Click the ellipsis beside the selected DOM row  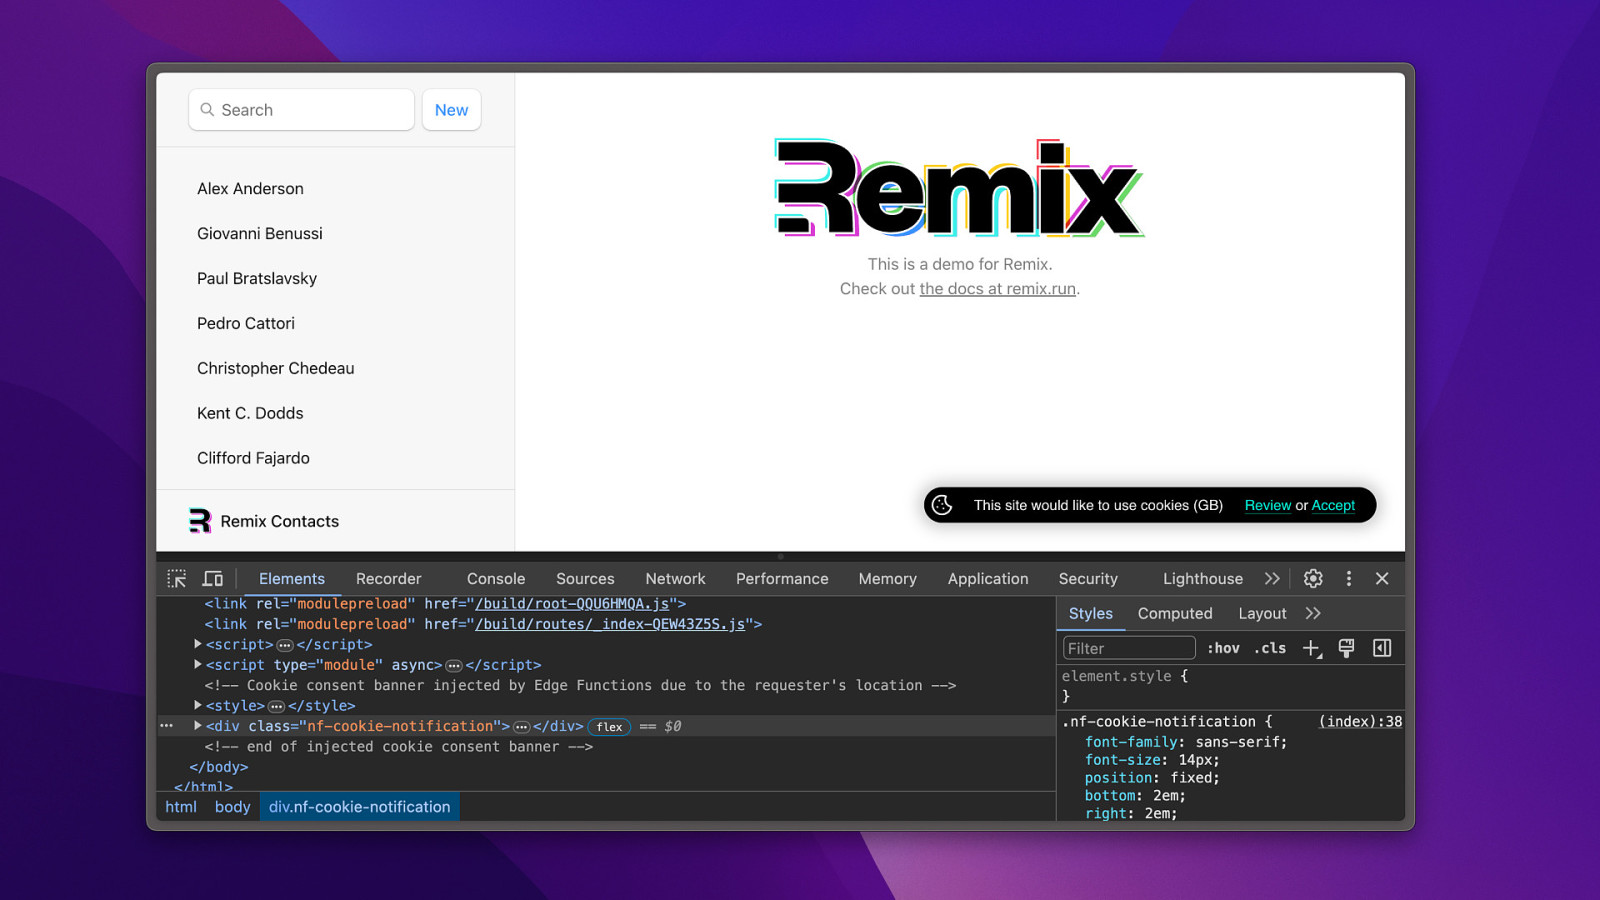167,726
